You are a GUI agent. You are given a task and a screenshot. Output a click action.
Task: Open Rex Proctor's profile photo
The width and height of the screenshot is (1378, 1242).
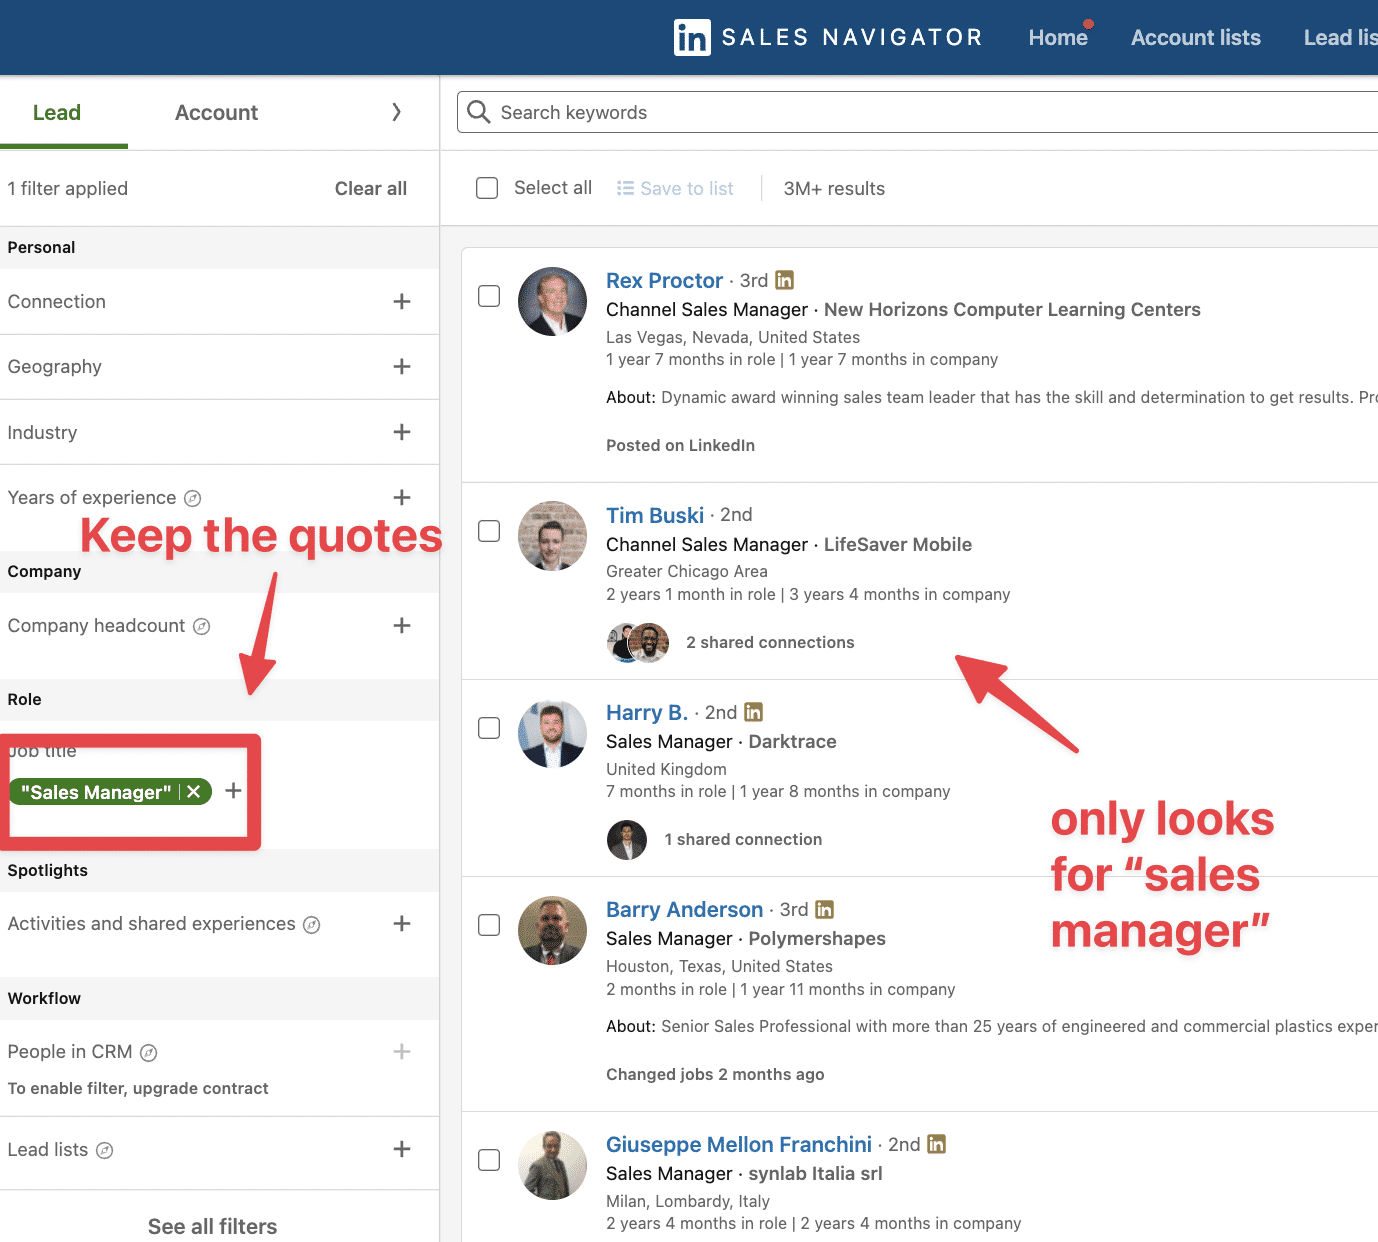(x=552, y=301)
